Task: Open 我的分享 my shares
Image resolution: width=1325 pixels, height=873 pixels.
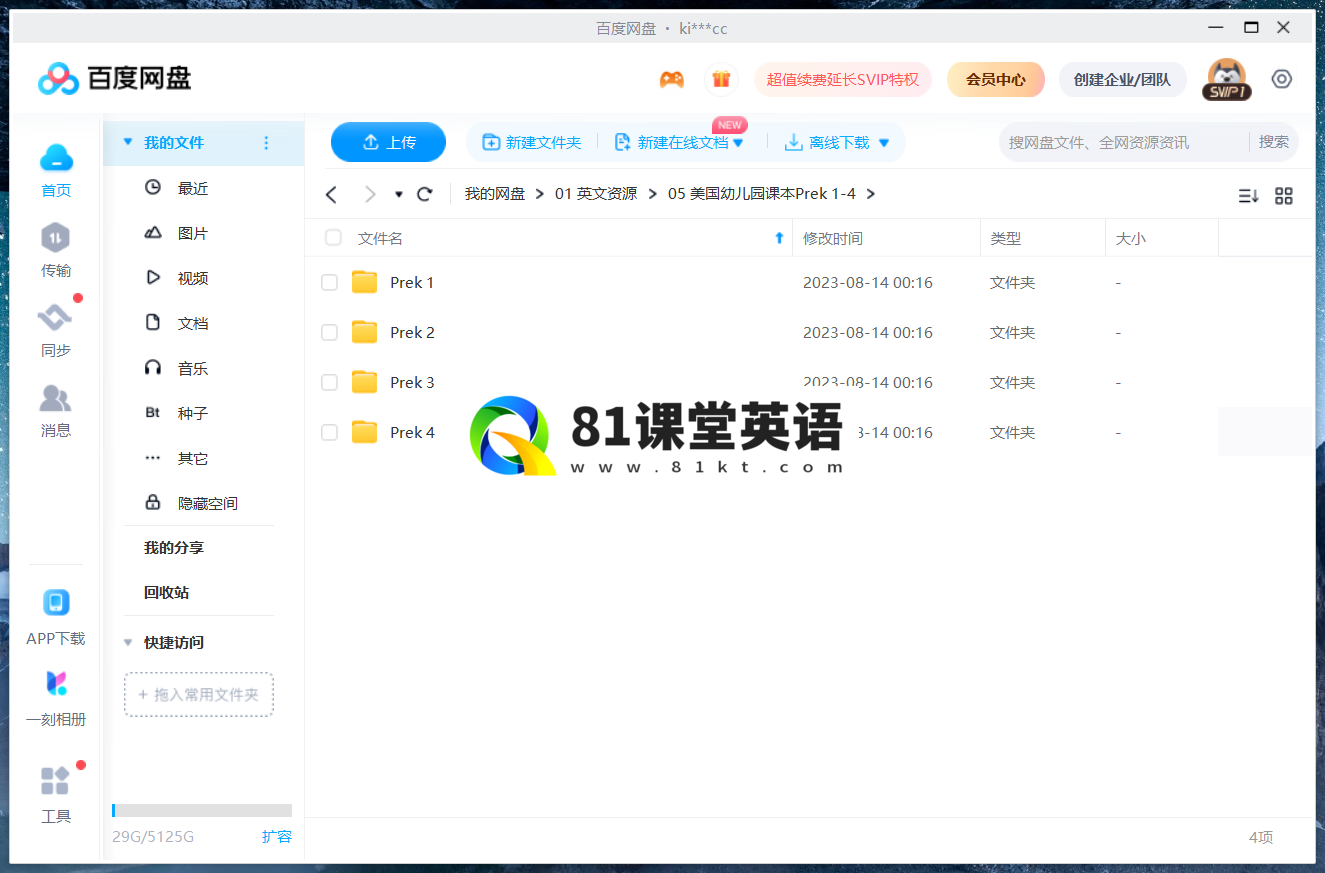Action: coord(173,548)
